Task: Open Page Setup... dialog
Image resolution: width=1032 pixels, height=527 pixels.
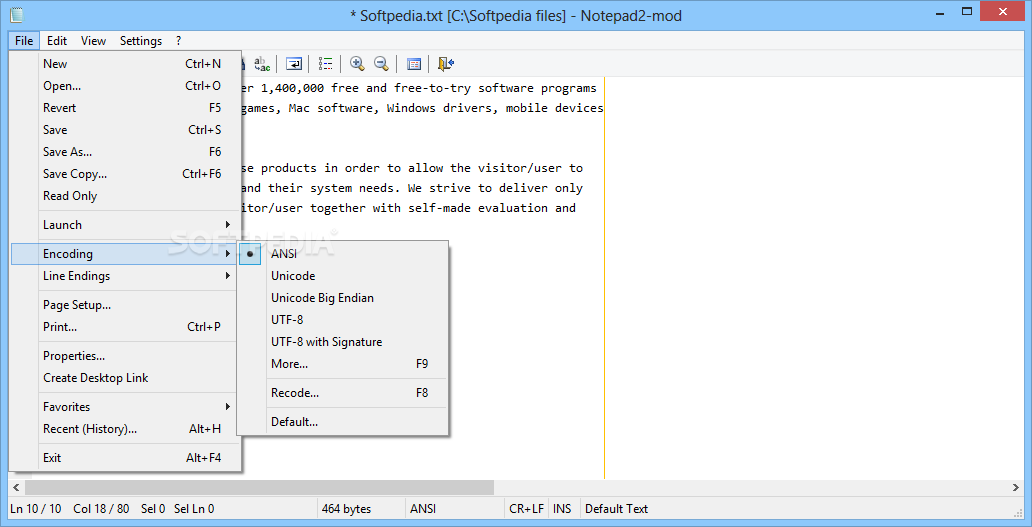Action: pyautogui.click(x=126, y=305)
